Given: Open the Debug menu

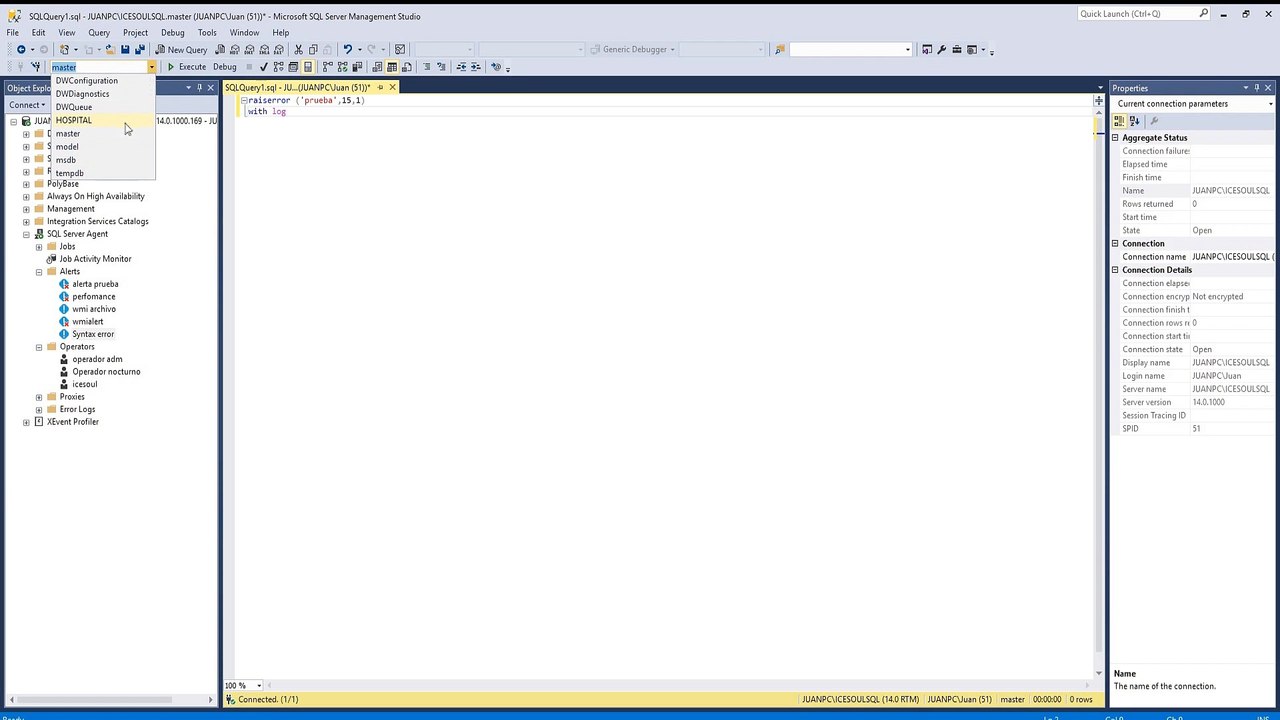Looking at the screenshot, I should [173, 32].
